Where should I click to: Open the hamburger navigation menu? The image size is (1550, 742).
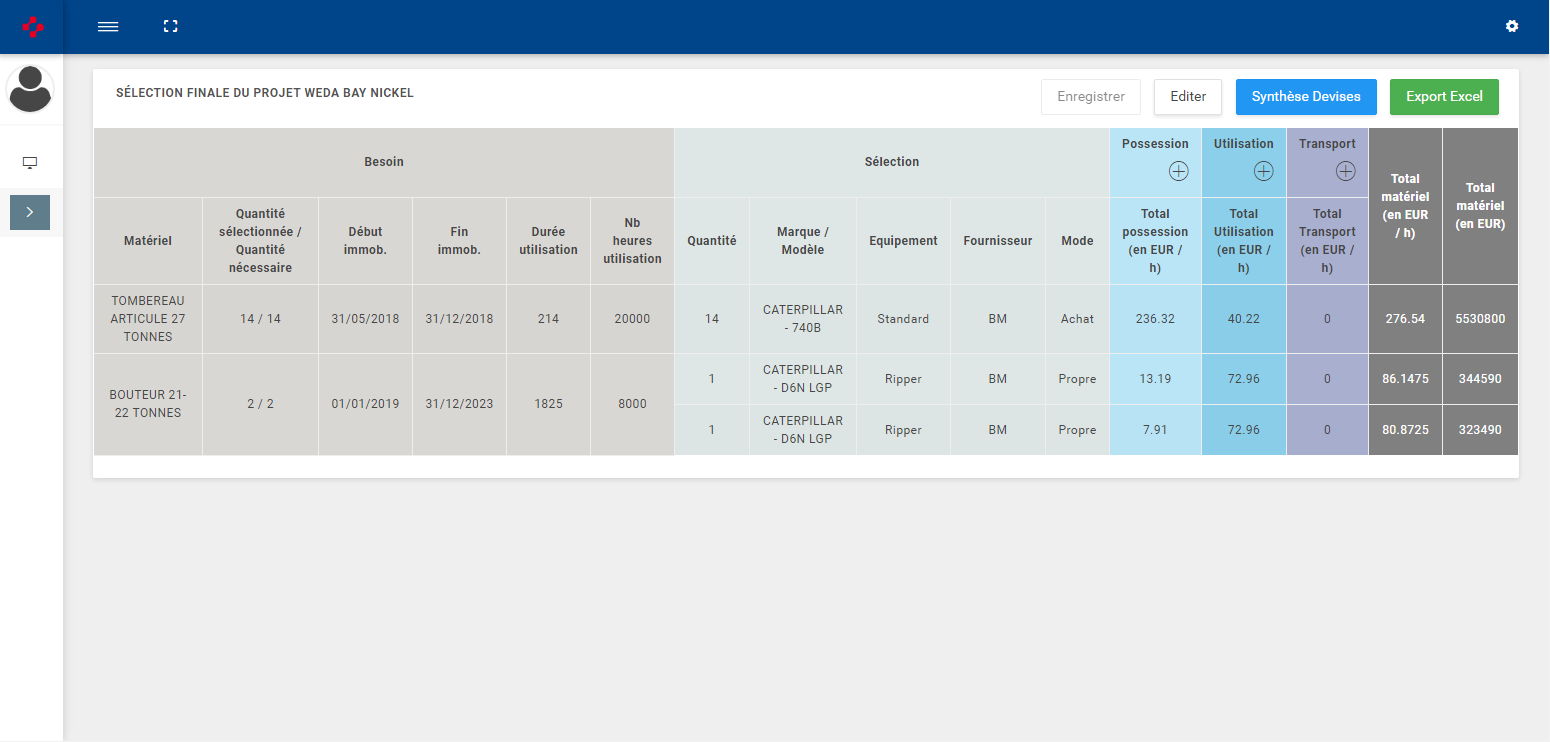108,27
